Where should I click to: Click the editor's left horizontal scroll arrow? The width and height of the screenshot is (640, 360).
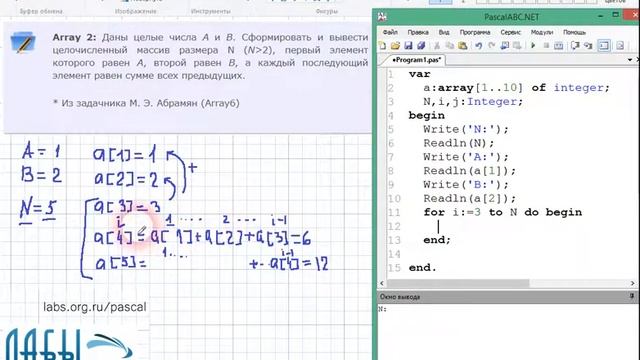382,283
